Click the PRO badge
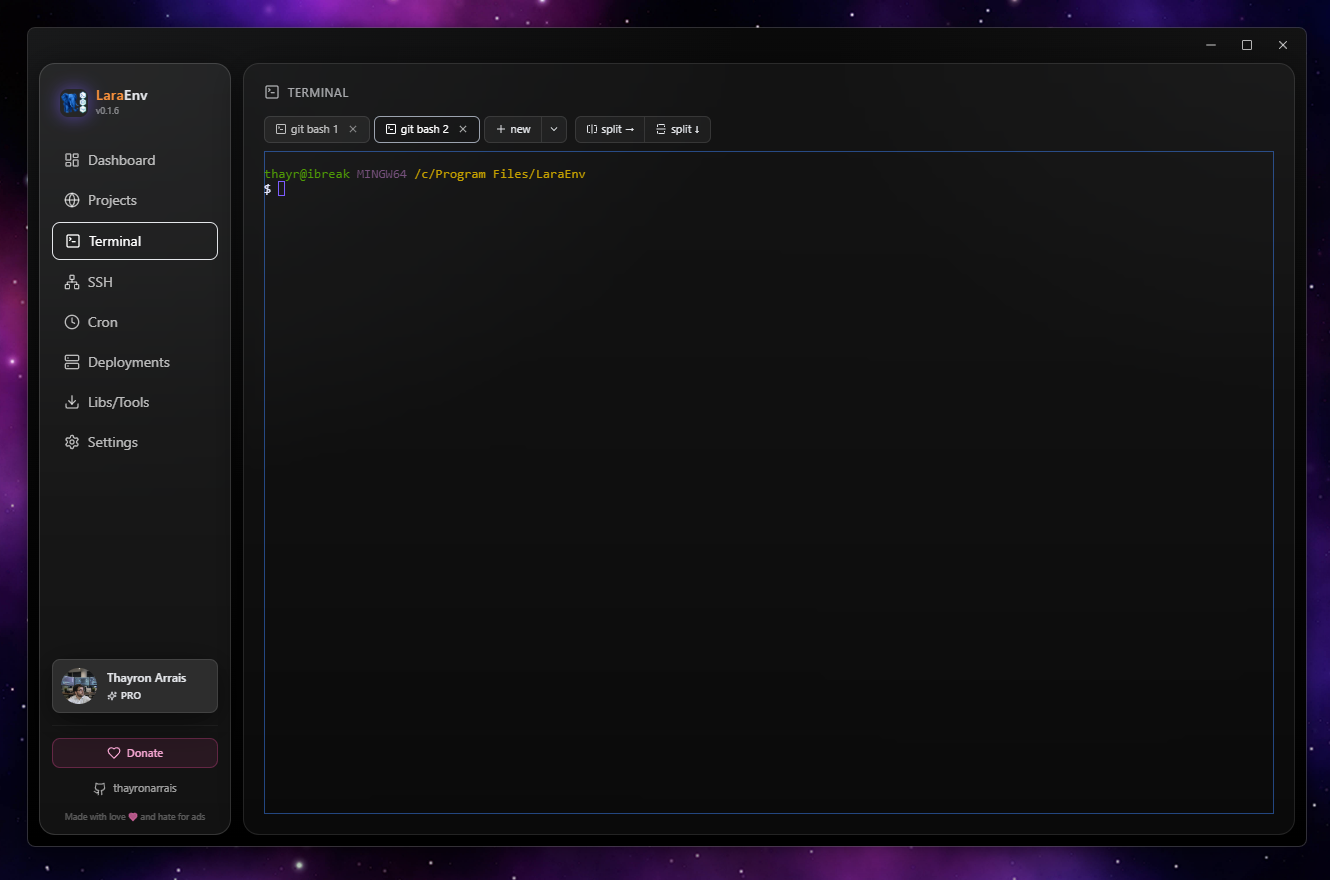The height and width of the screenshot is (880, 1330). pos(124,695)
